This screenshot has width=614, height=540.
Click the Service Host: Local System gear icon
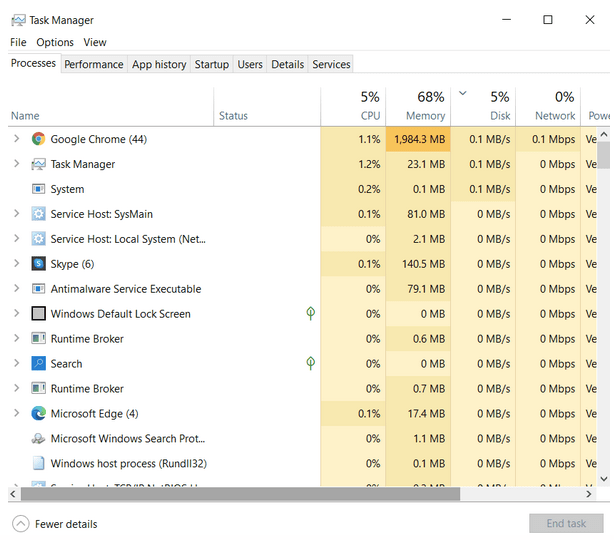click(38, 239)
